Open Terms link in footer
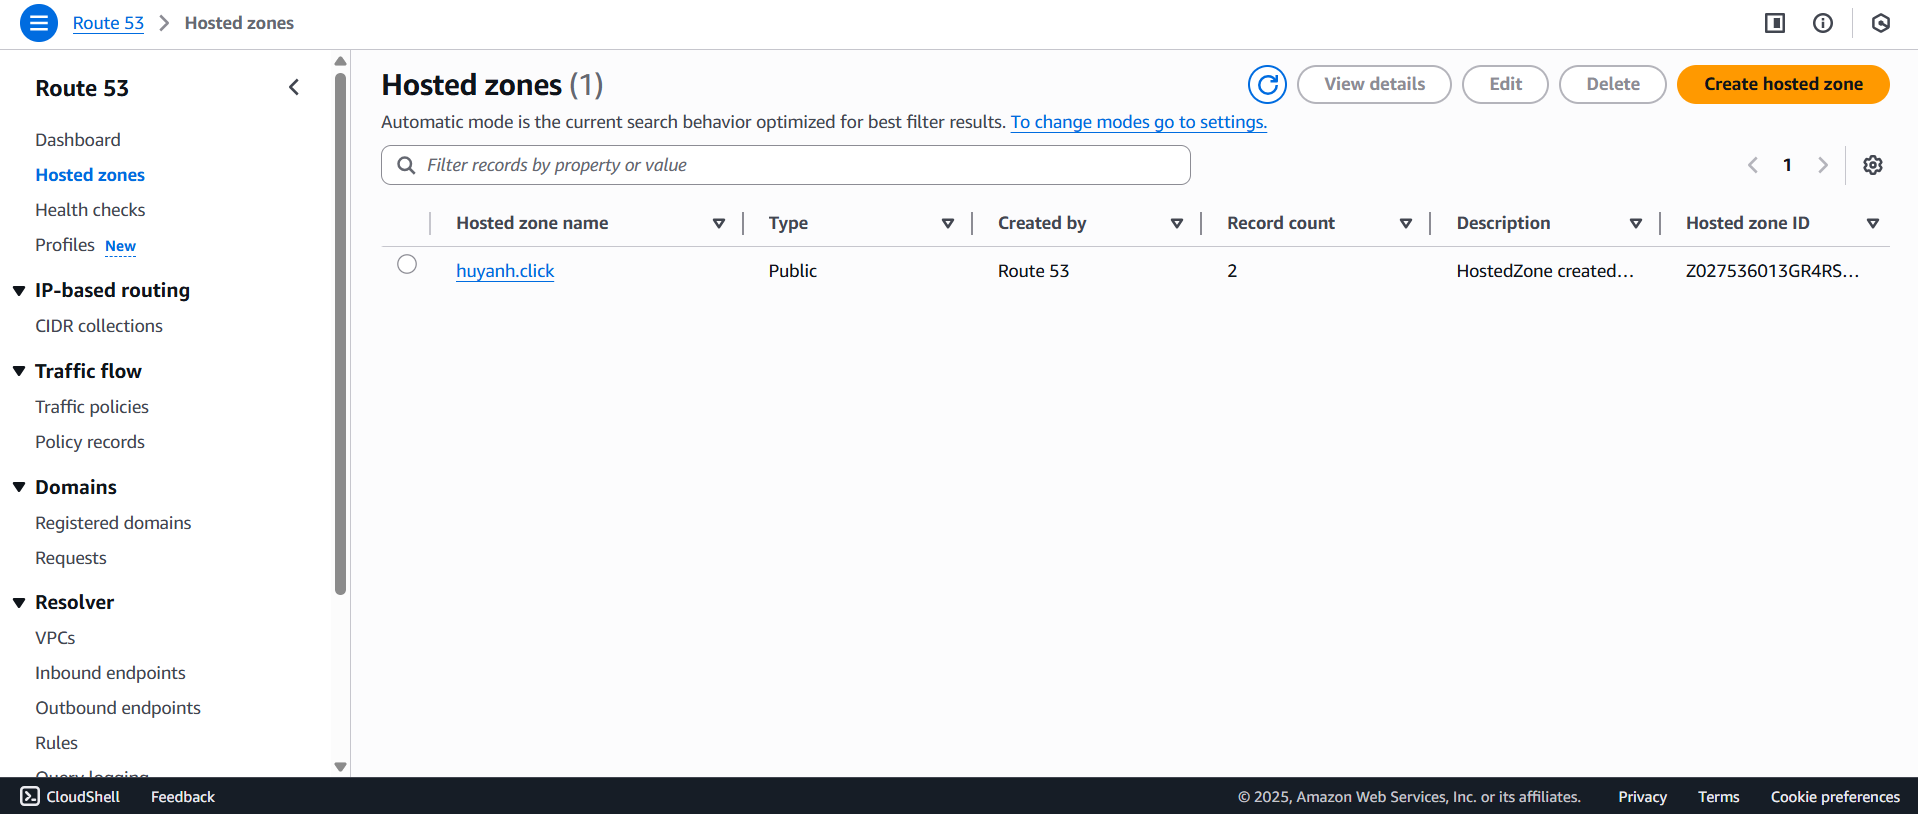This screenshot has height=814, width=1918. 1718,797
